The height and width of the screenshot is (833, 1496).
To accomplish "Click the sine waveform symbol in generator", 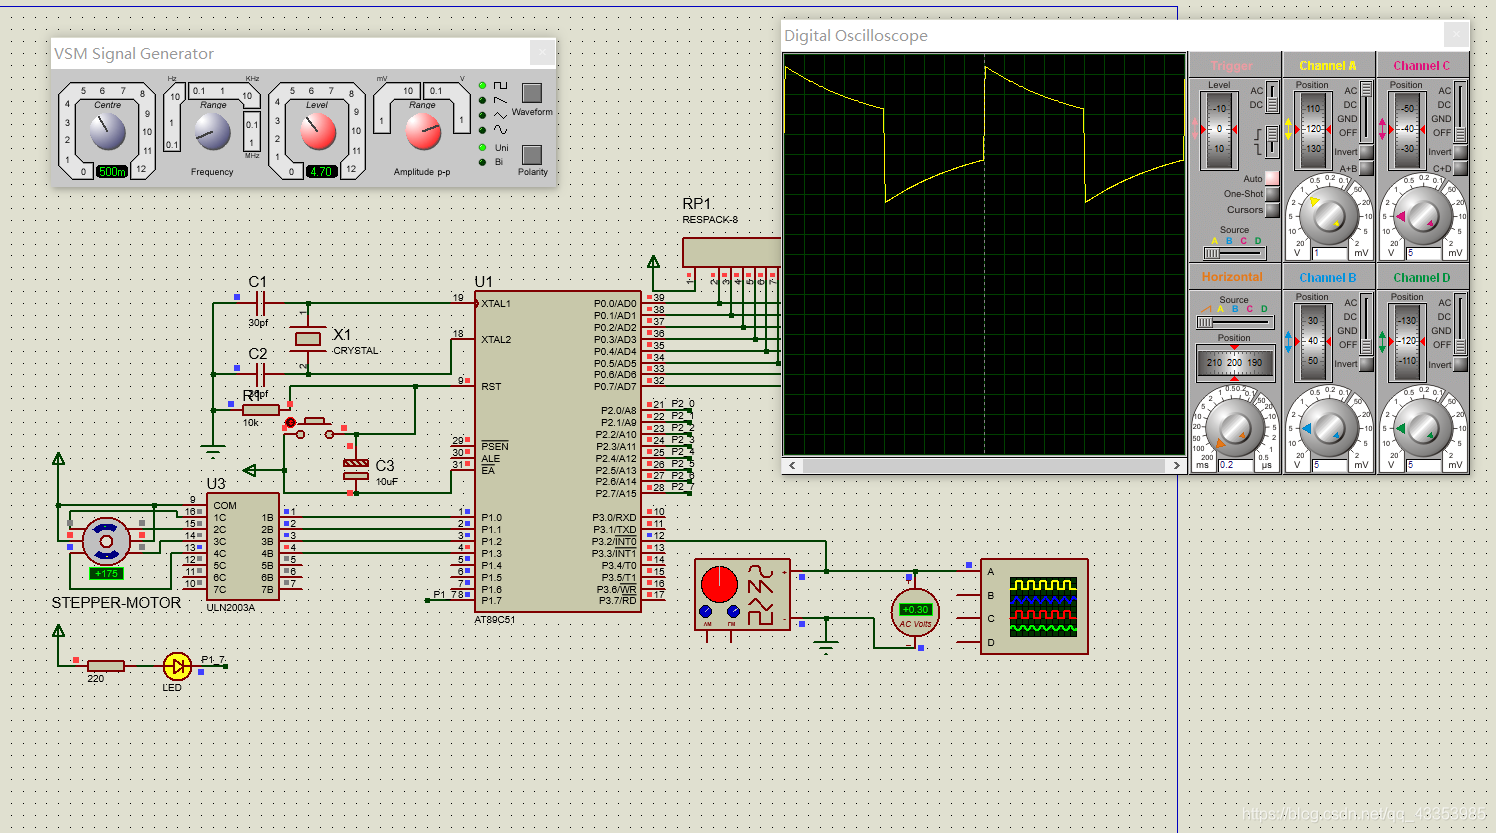I will click(x=500, y=130).
